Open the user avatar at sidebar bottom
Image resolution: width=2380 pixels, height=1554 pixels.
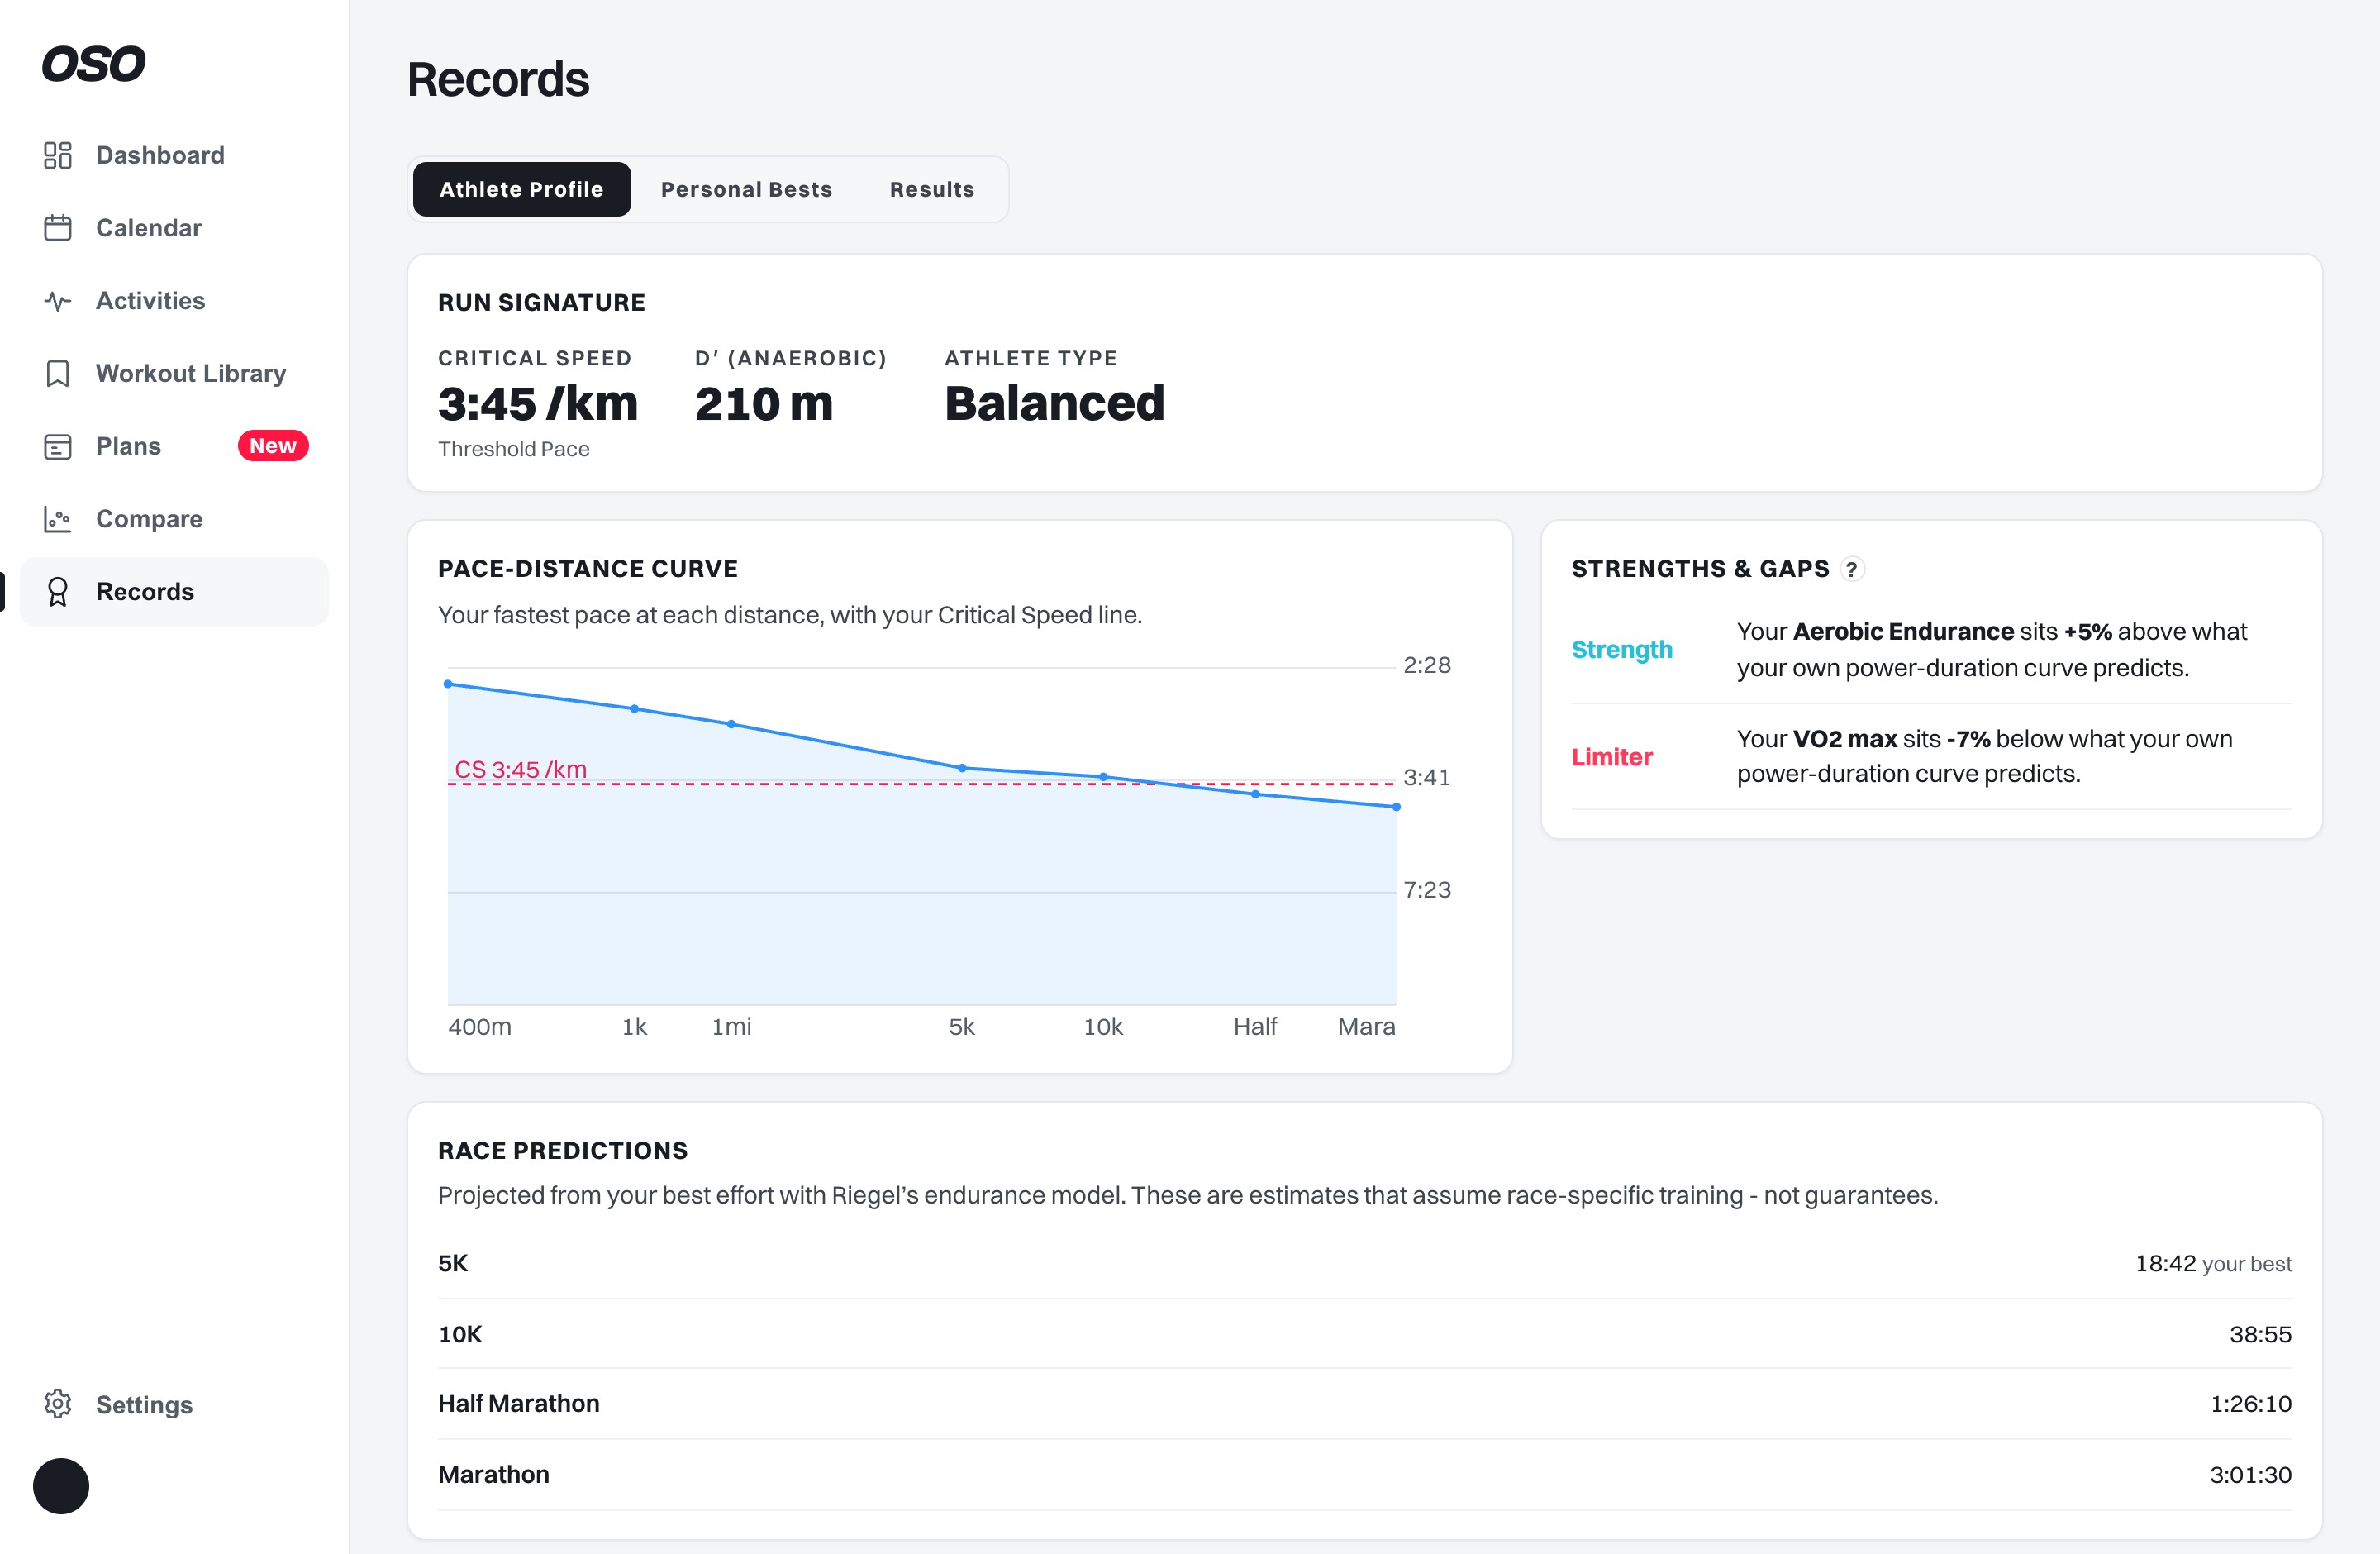click(61, 1486)
